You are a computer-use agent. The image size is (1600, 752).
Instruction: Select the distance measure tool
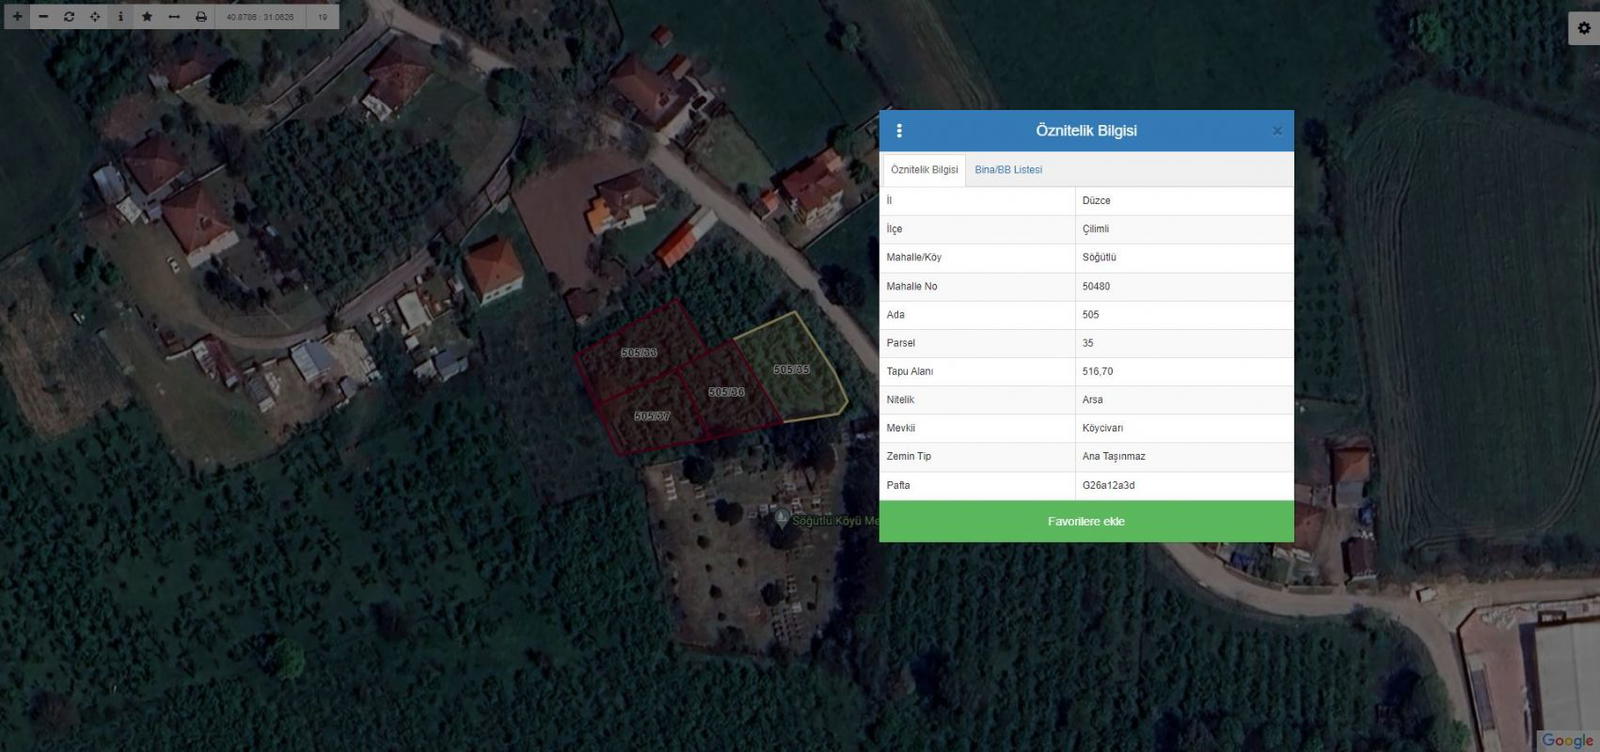(174, 16)
